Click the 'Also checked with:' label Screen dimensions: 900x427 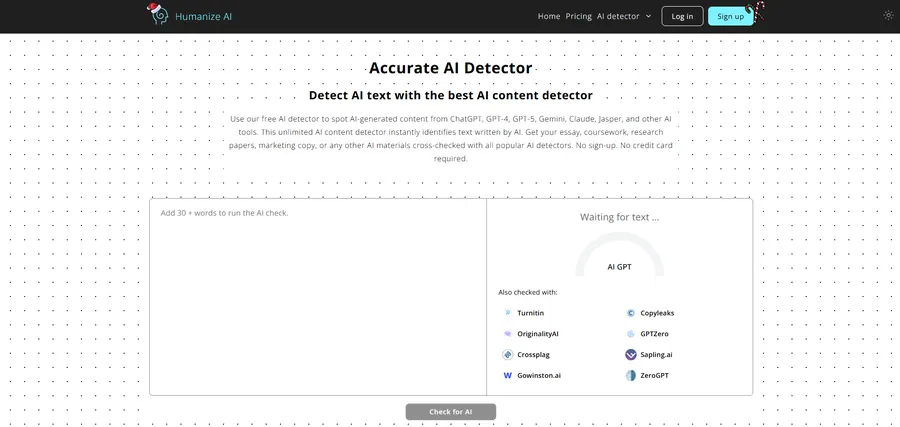click(x=527, y=293)
